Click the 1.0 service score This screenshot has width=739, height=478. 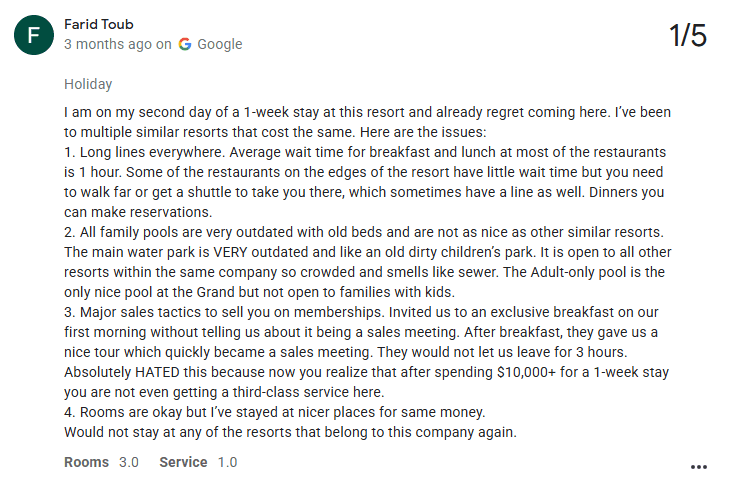point(227,462)
